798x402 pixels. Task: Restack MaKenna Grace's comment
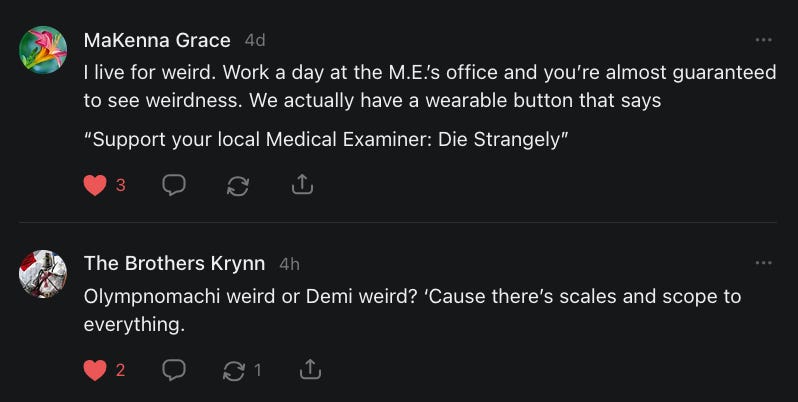pyautogui.click(x=238, y=185)
